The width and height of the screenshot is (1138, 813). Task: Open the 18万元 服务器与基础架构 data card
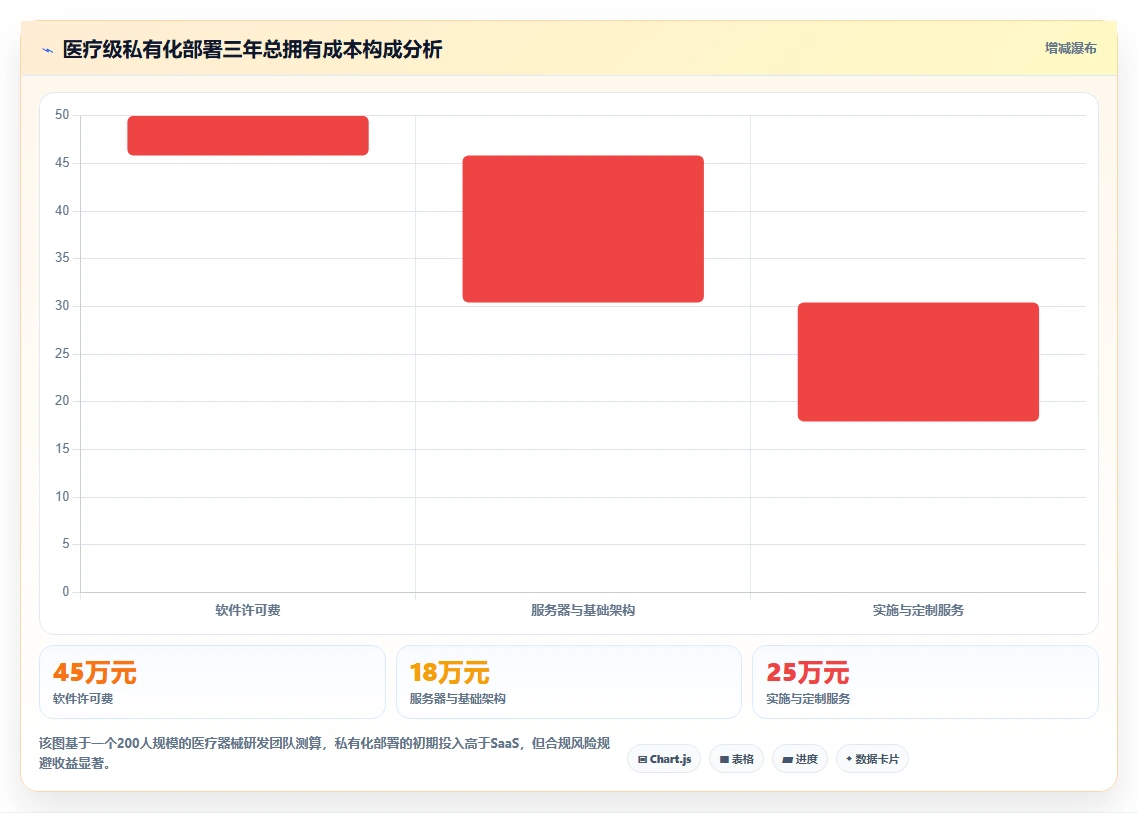pyautogui.click(x=569, y=682)
